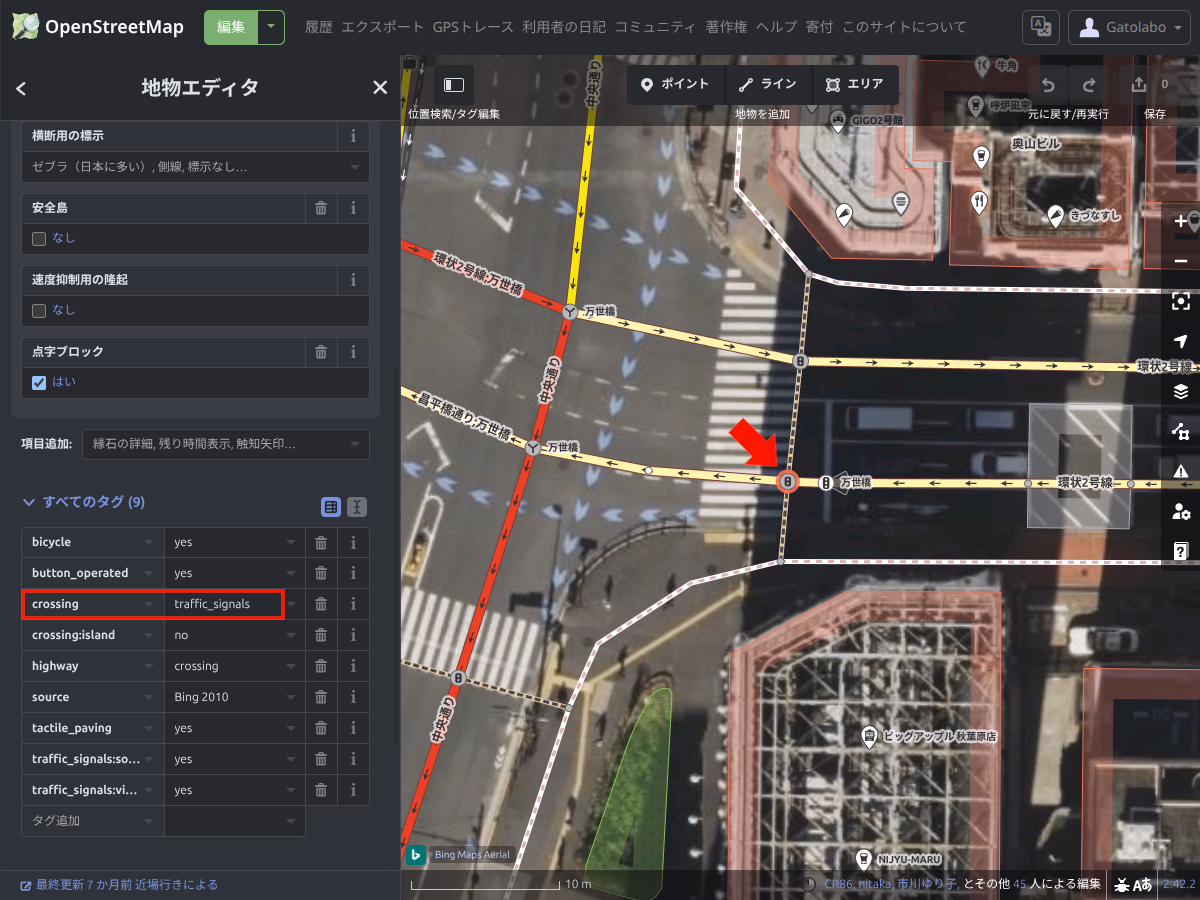Image resolution: width=1200 pixels, height=900 pixels.
Task: Show info for the tactile_paving tag
Action: click(353, 728)
